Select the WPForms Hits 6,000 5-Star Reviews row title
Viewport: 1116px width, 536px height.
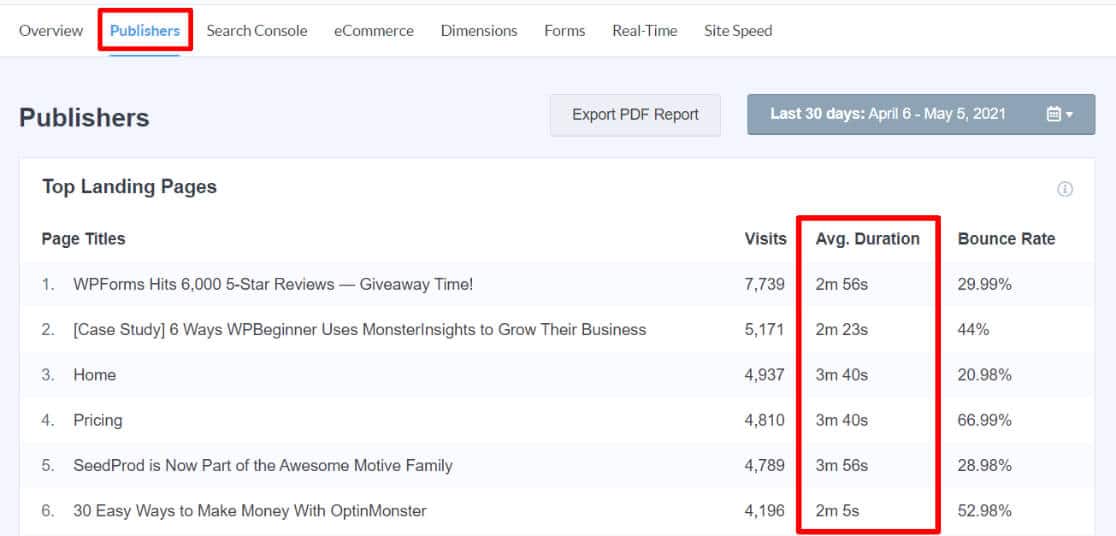point(273,285)
